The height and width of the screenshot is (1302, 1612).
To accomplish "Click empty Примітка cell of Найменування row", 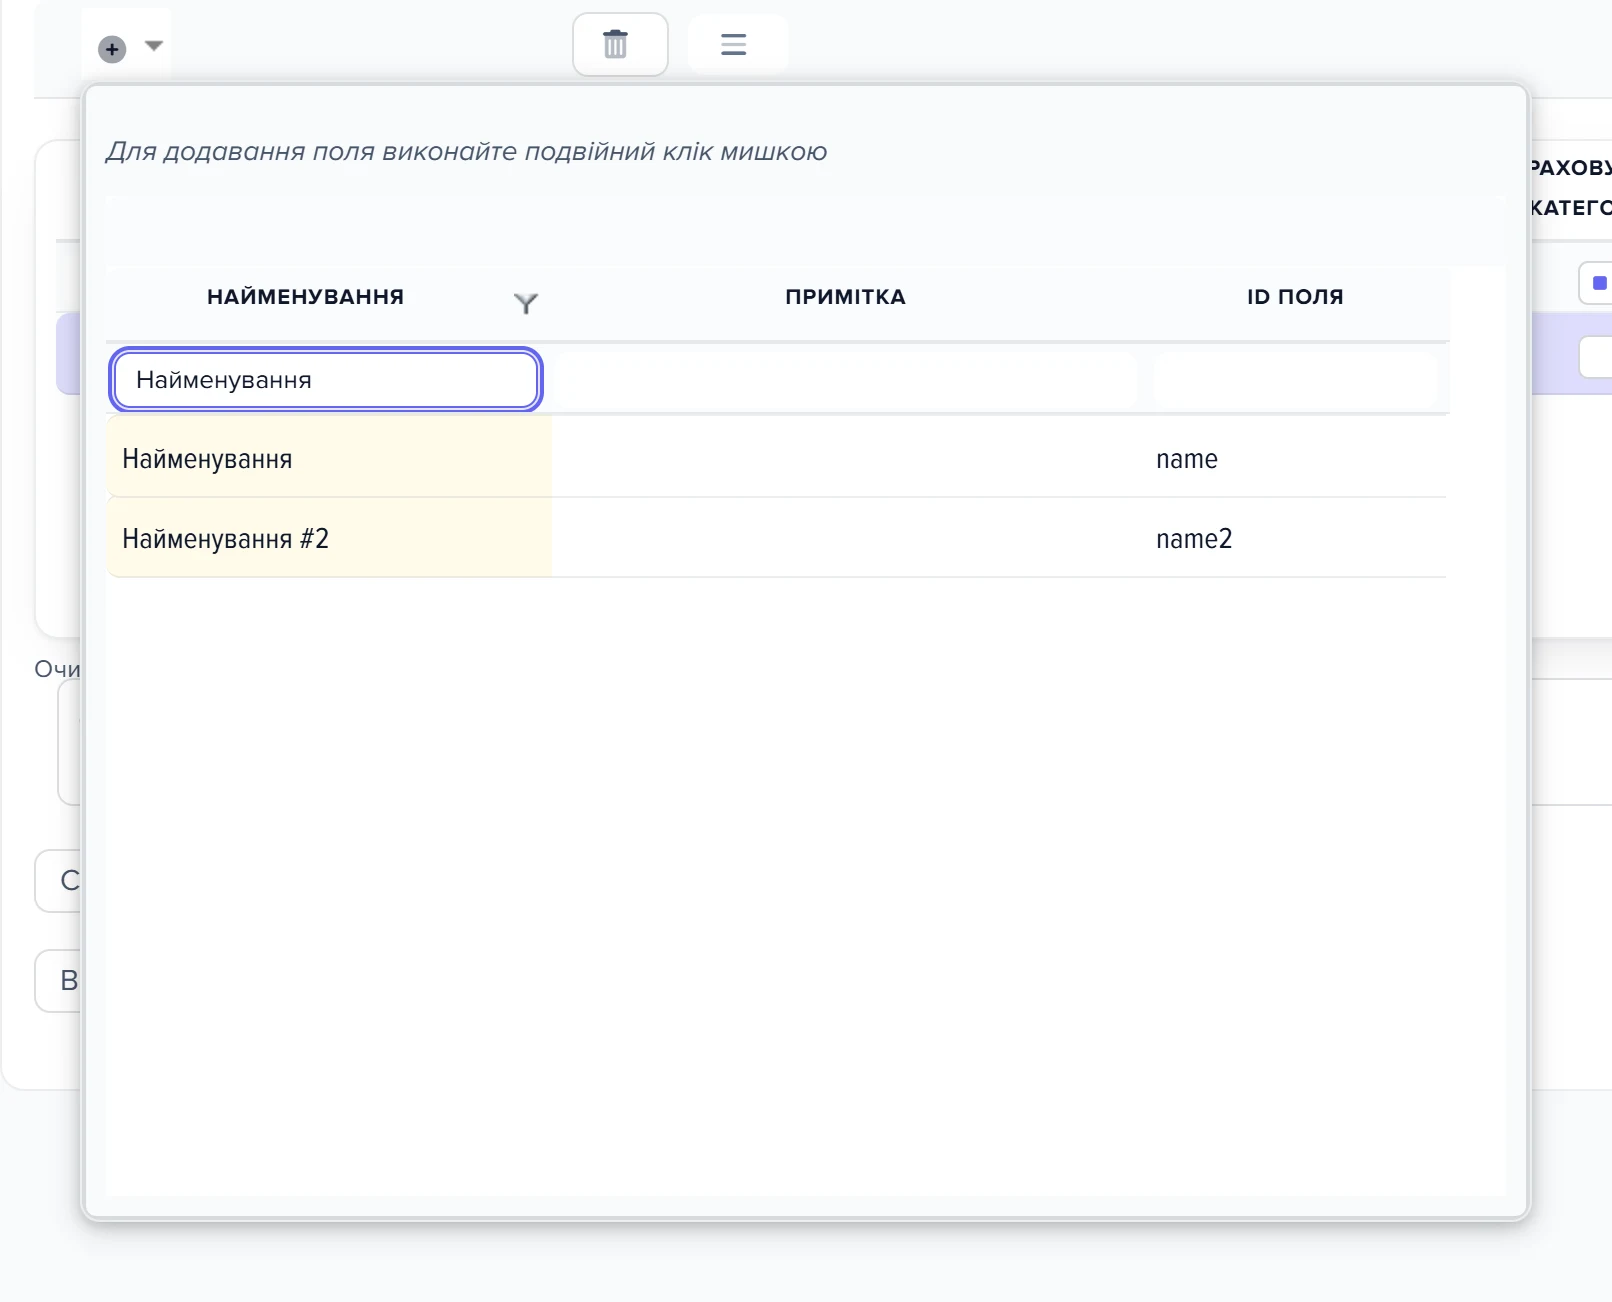I will (x=846, y=458).
